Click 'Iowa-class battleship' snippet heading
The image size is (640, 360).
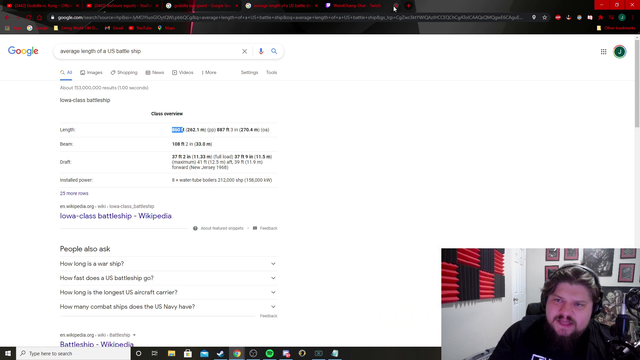85,100
